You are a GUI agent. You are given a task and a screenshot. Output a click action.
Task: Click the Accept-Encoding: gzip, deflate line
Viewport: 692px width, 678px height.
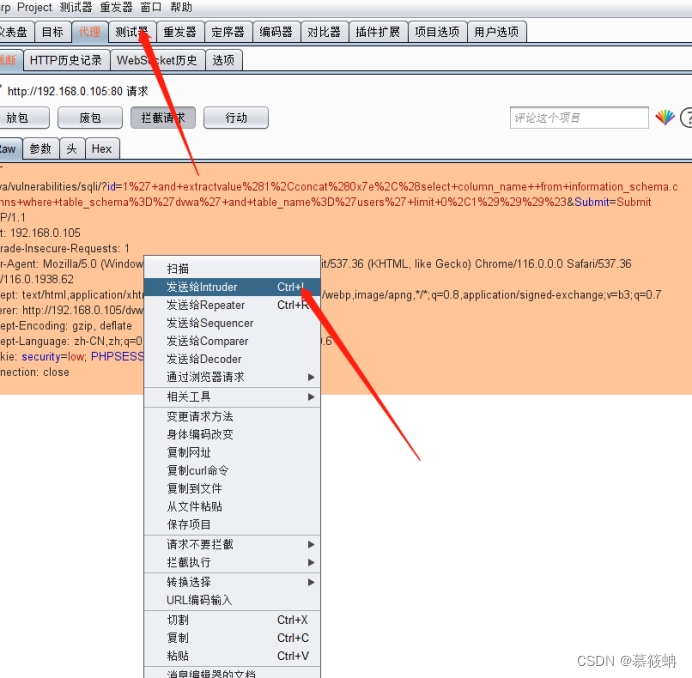66,326
